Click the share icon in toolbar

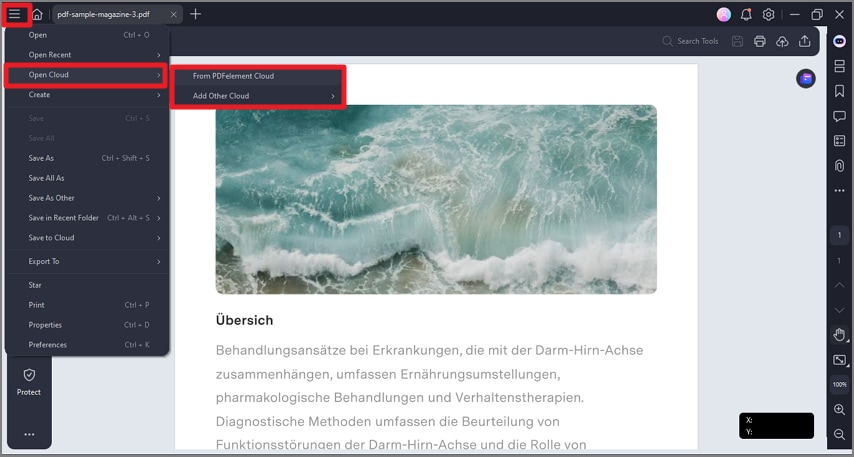804,41
